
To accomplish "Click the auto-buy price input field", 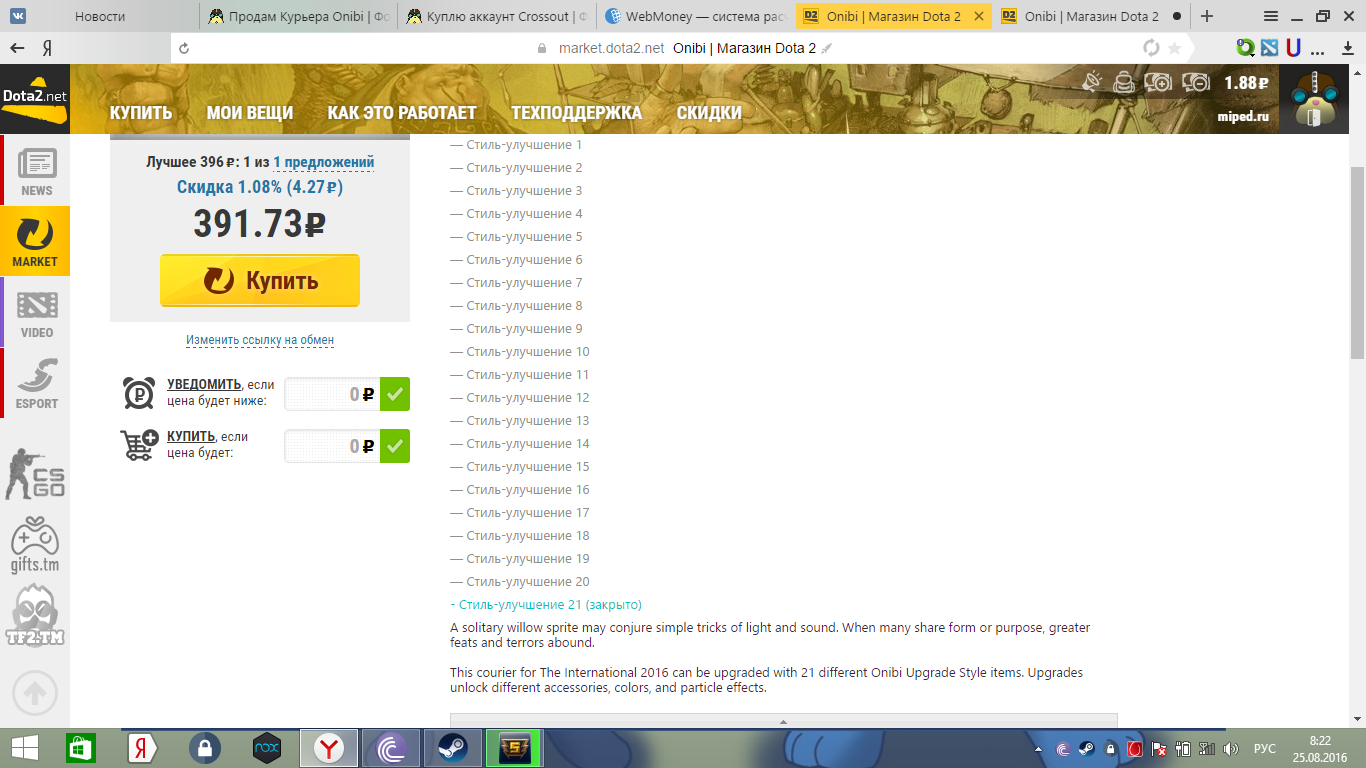I will tap(332, 446).
